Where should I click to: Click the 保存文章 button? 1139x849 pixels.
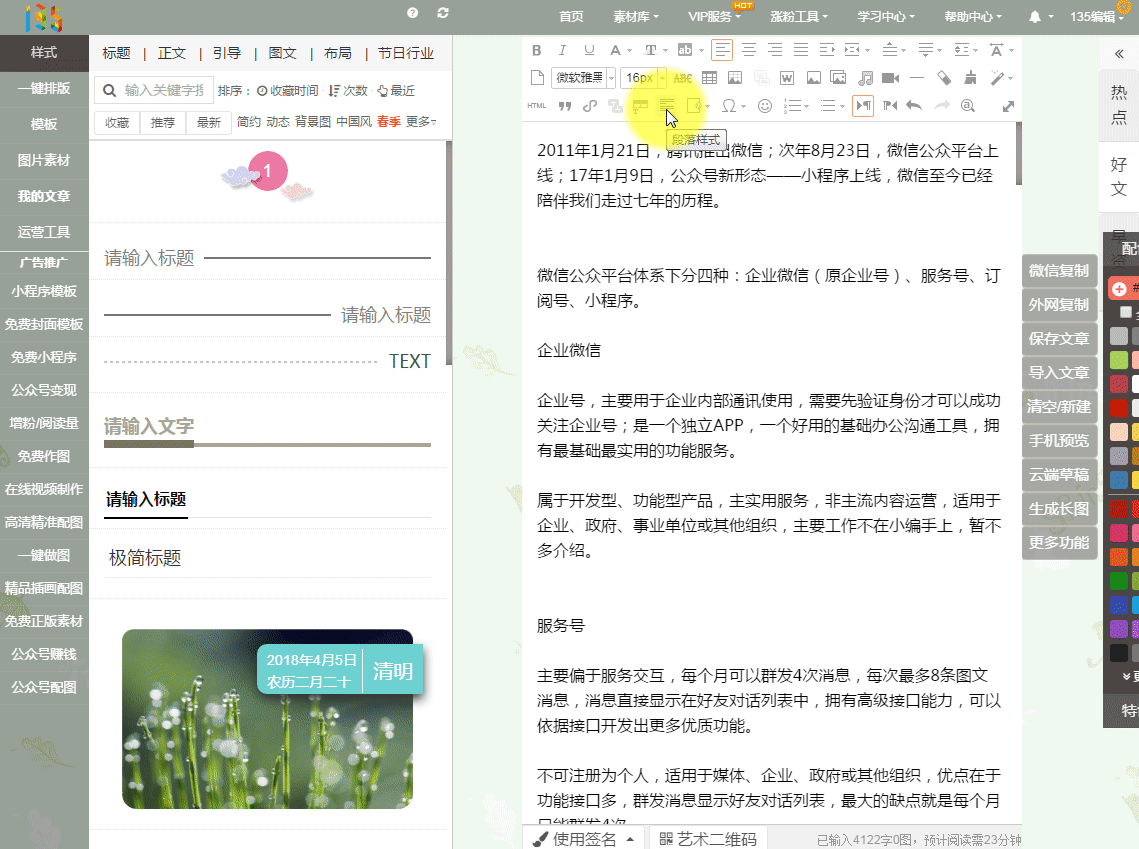click(1058, 338)
